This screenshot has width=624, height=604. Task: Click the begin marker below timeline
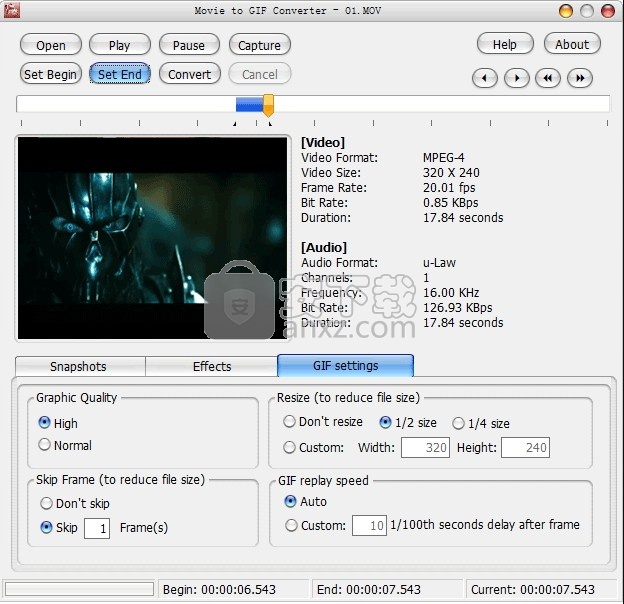(x=235, y=124)
